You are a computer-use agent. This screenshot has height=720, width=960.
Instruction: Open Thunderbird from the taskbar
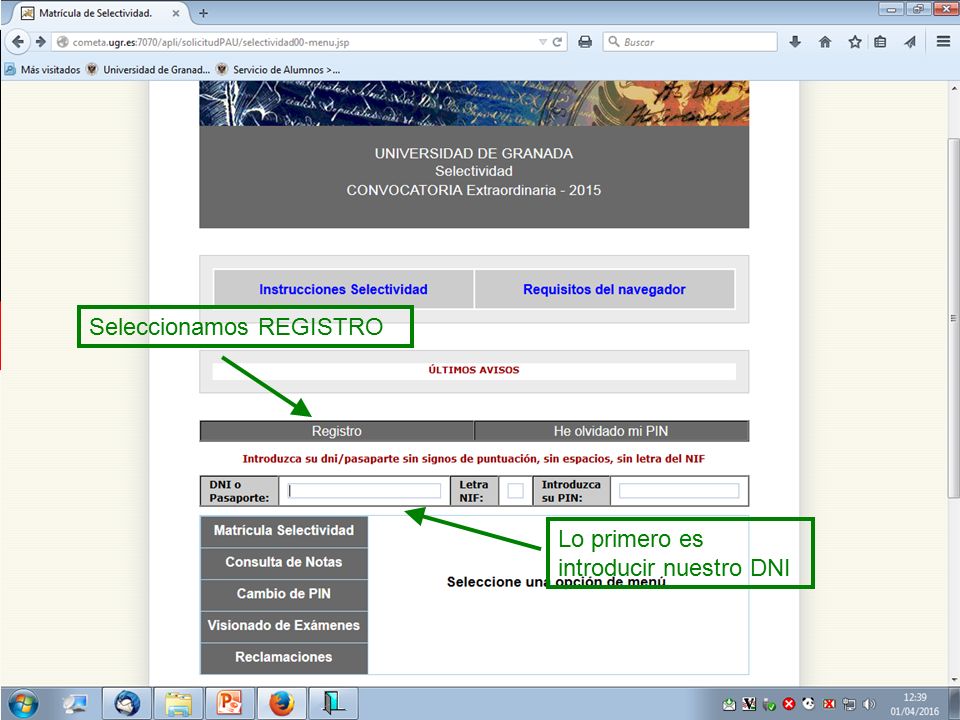[127, 703]
